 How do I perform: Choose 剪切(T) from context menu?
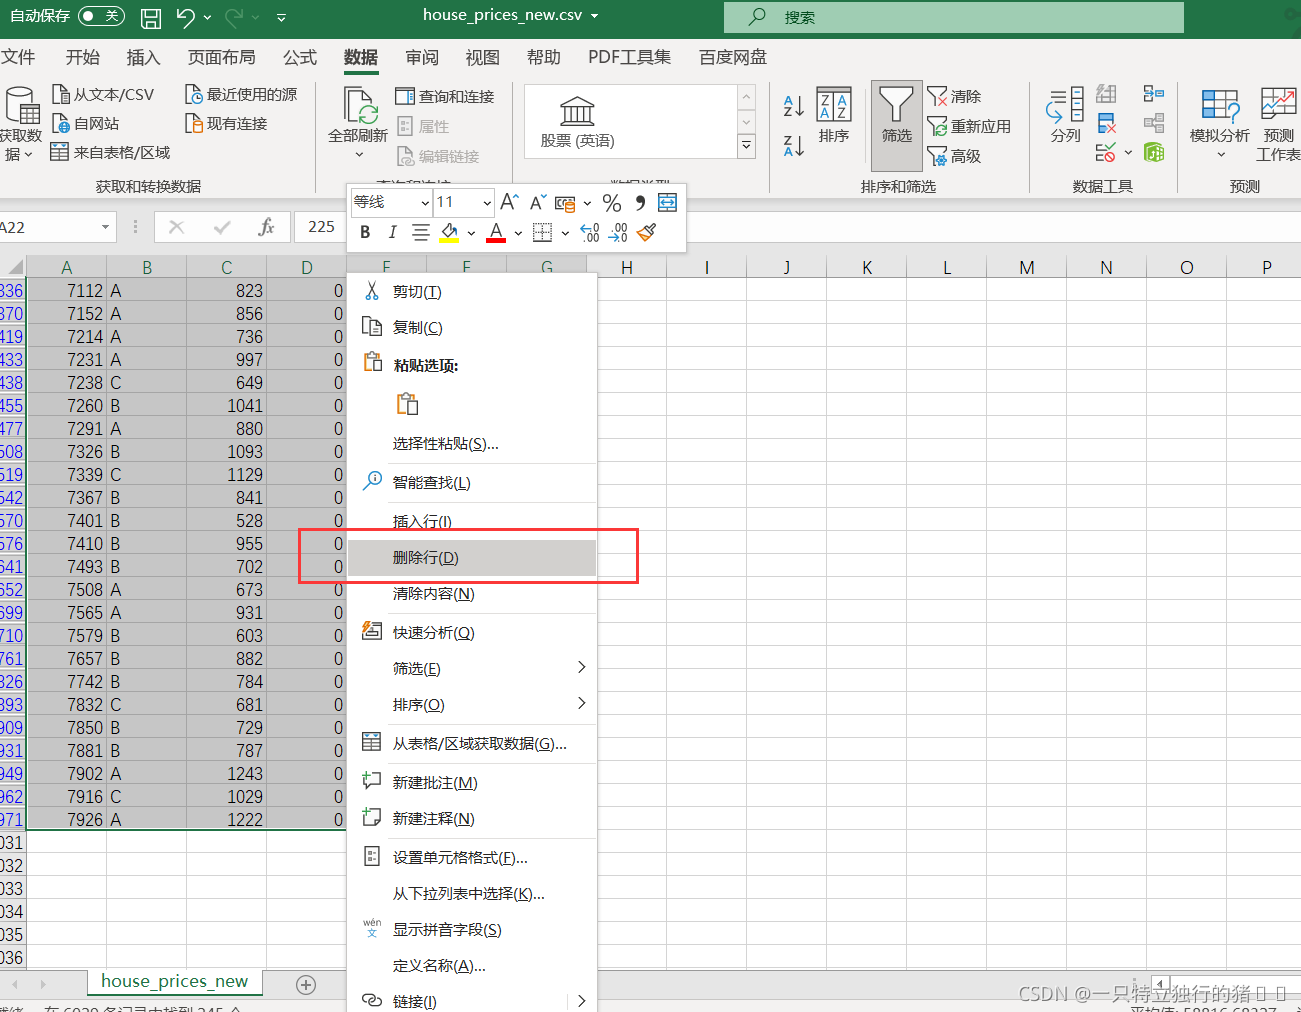click(x=472, y=291)
